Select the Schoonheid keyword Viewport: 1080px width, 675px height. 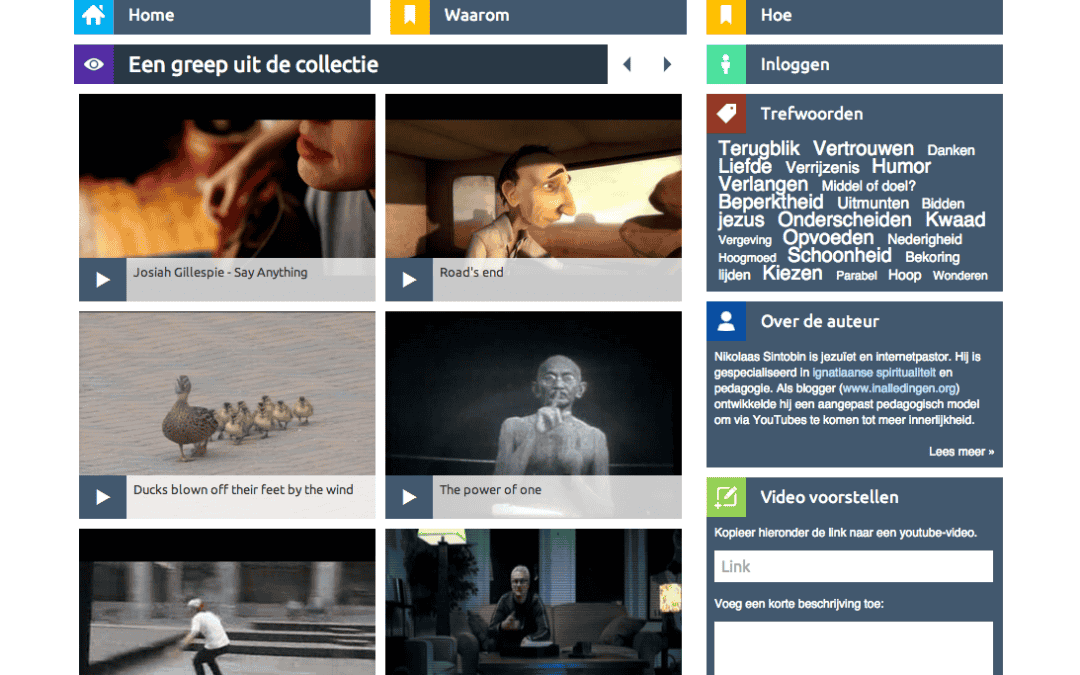(840, 256)
